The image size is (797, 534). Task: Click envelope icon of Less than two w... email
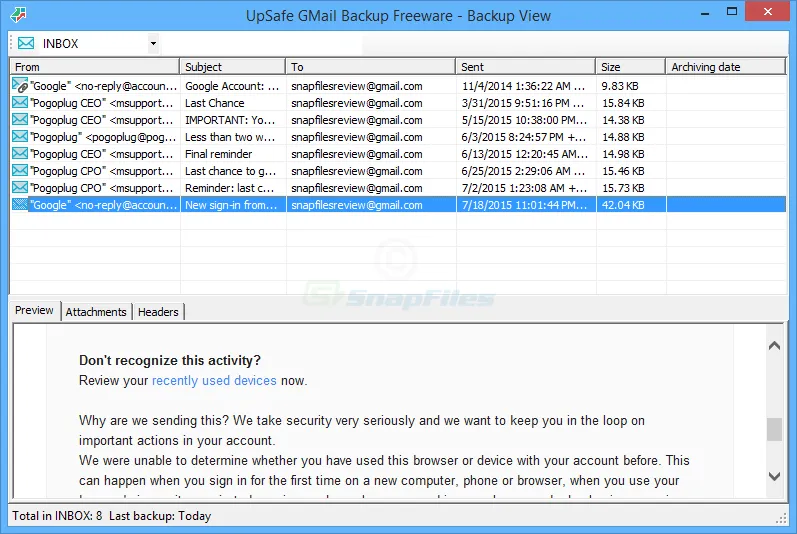(20, 137)
